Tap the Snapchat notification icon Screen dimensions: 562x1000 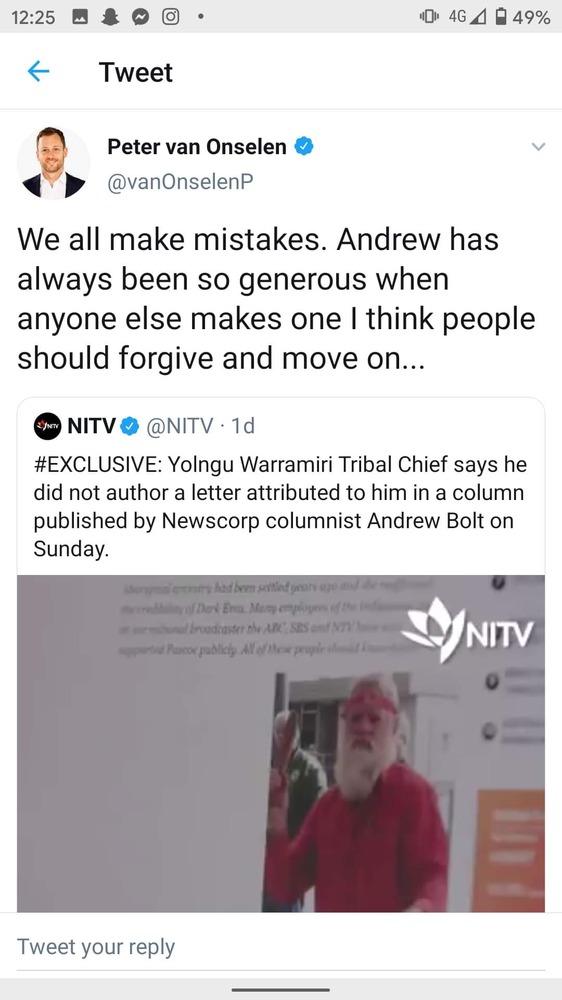110,18
